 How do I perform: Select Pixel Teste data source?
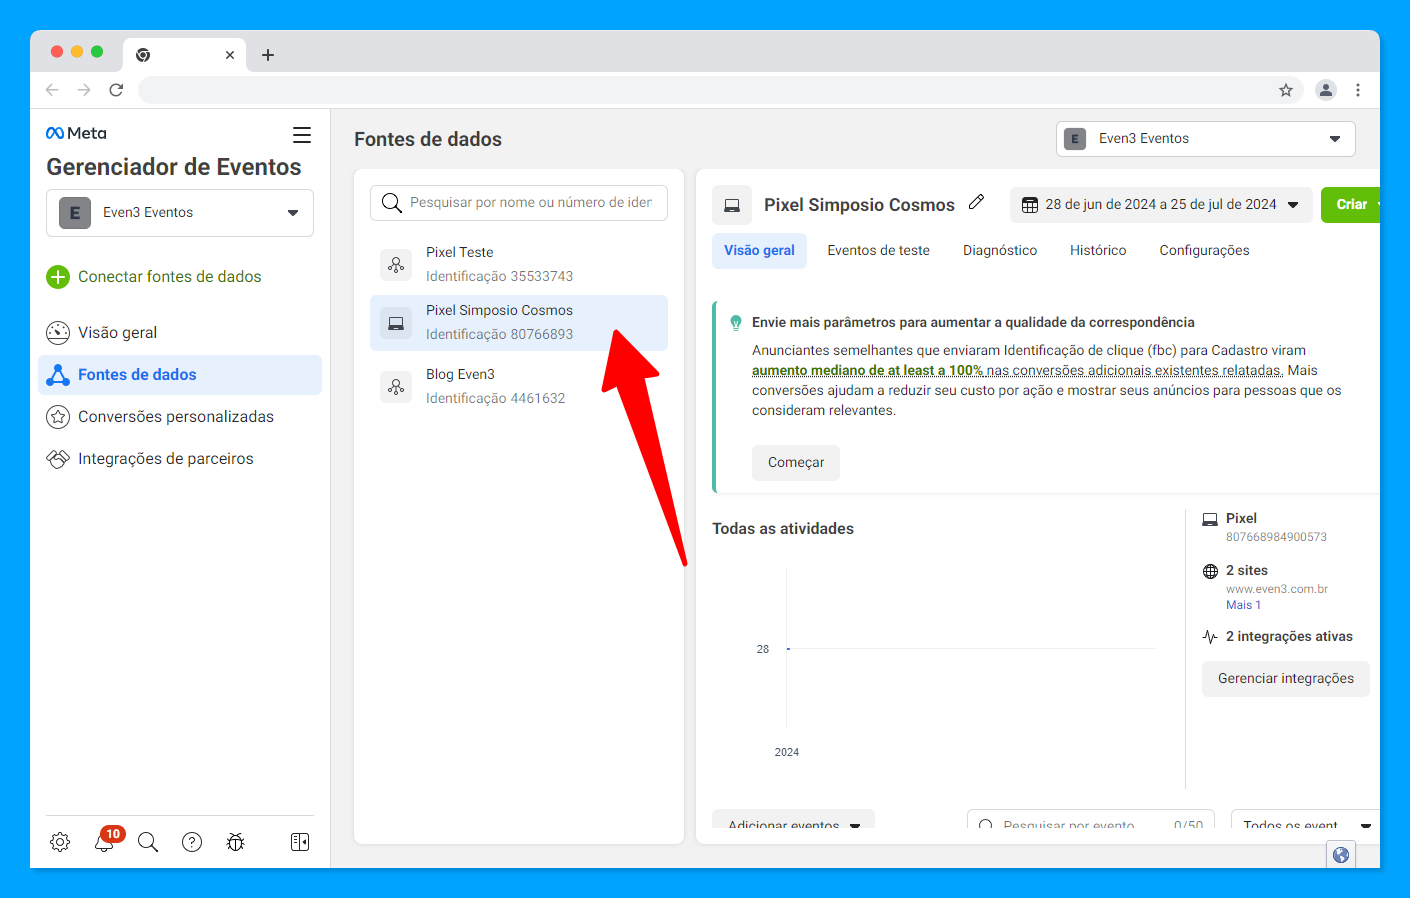(519, 265)
